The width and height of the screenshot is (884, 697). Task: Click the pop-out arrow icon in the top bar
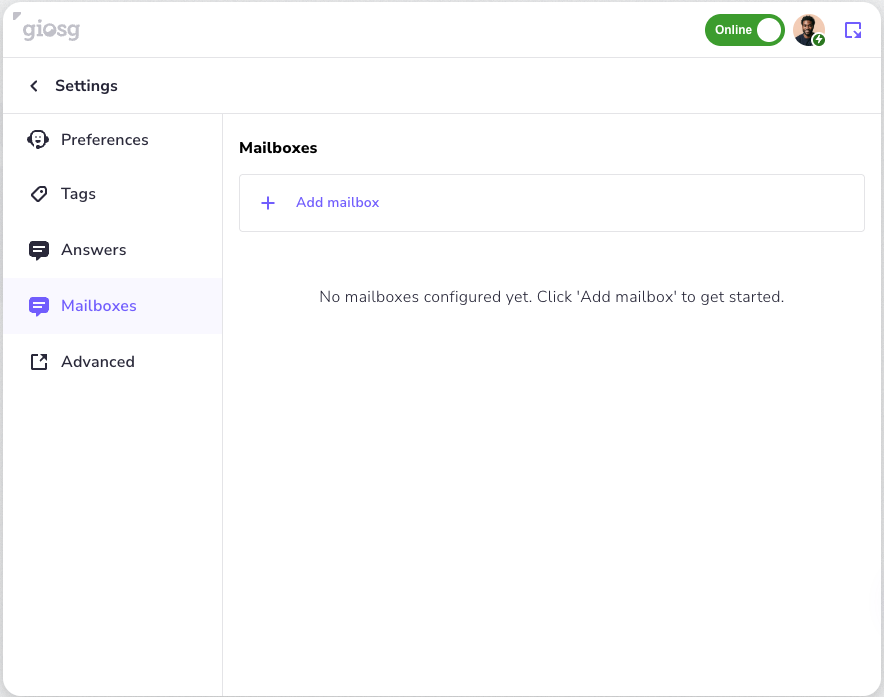pyautogui.click(x=853, y=30)
